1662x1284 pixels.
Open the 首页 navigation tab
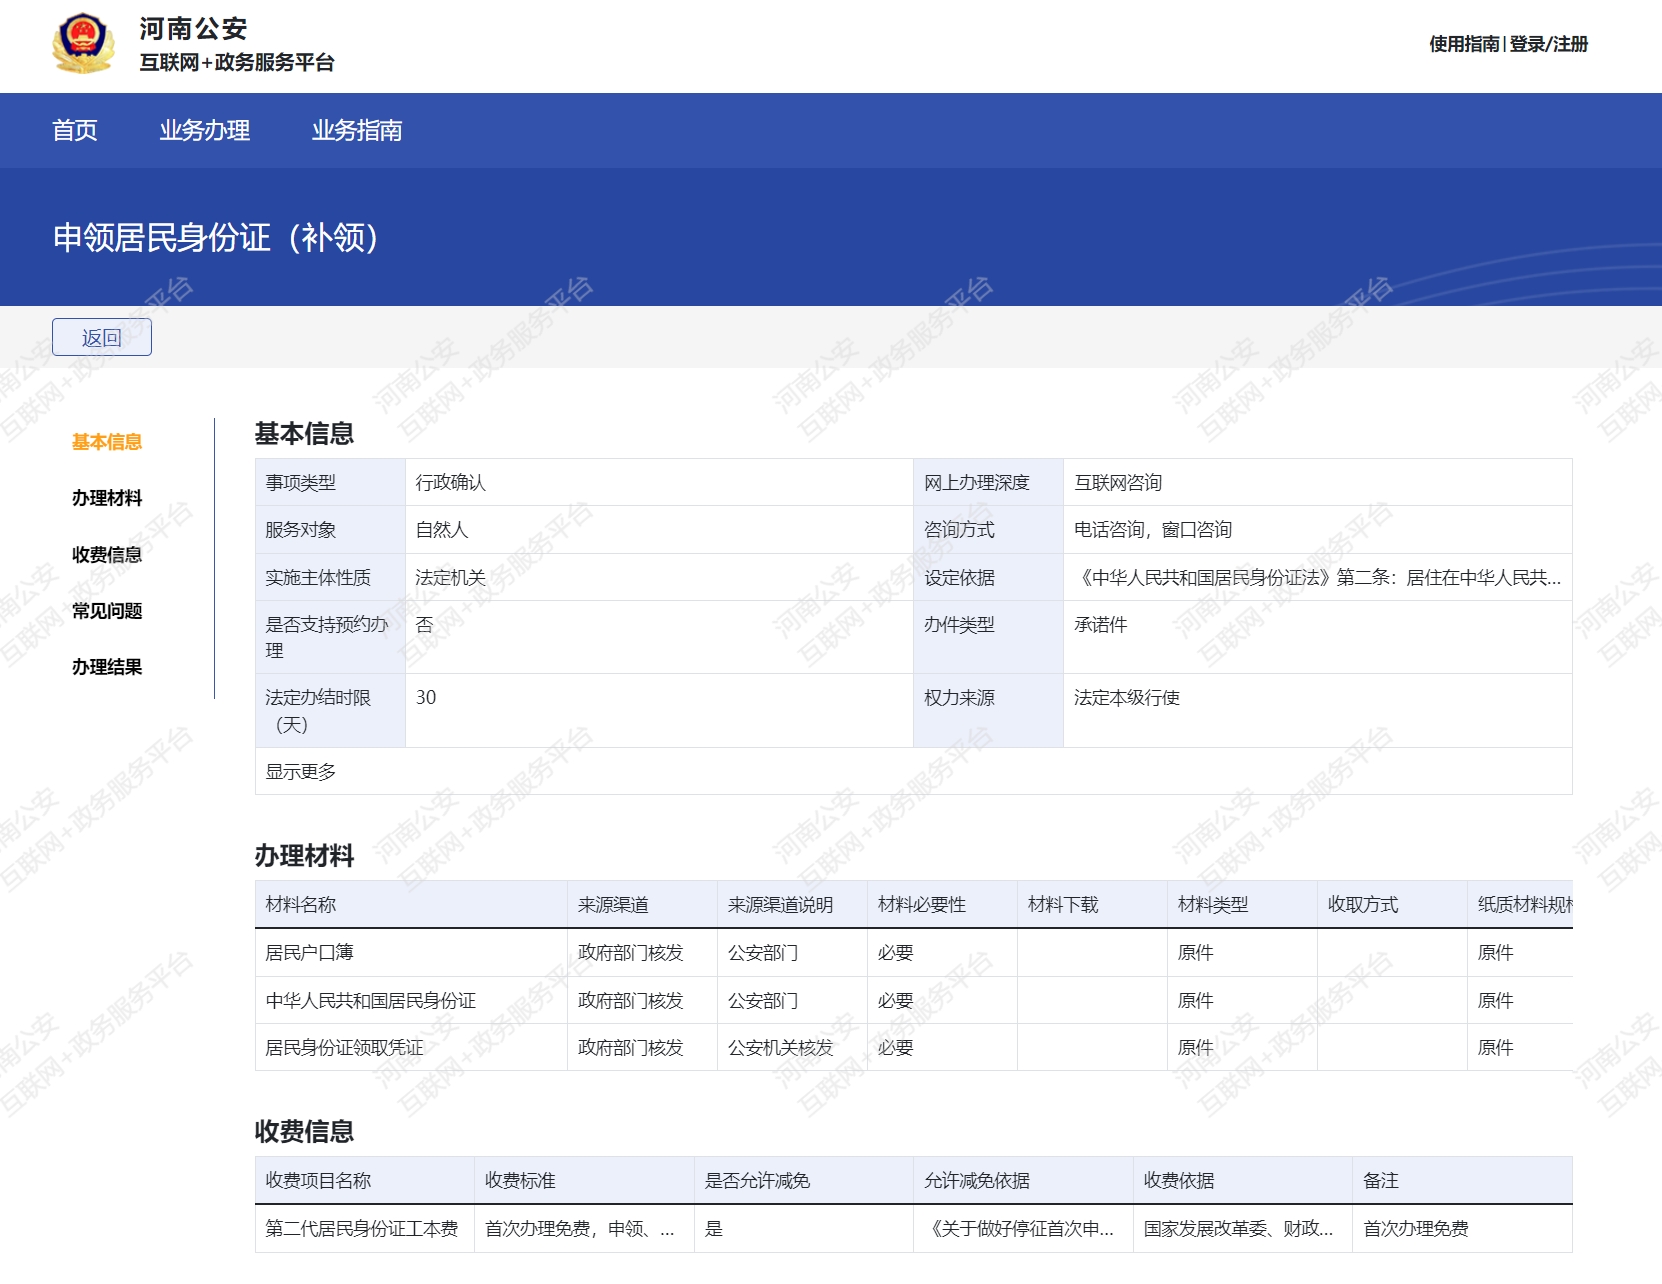pyautogui.click(x=75, y=131)
